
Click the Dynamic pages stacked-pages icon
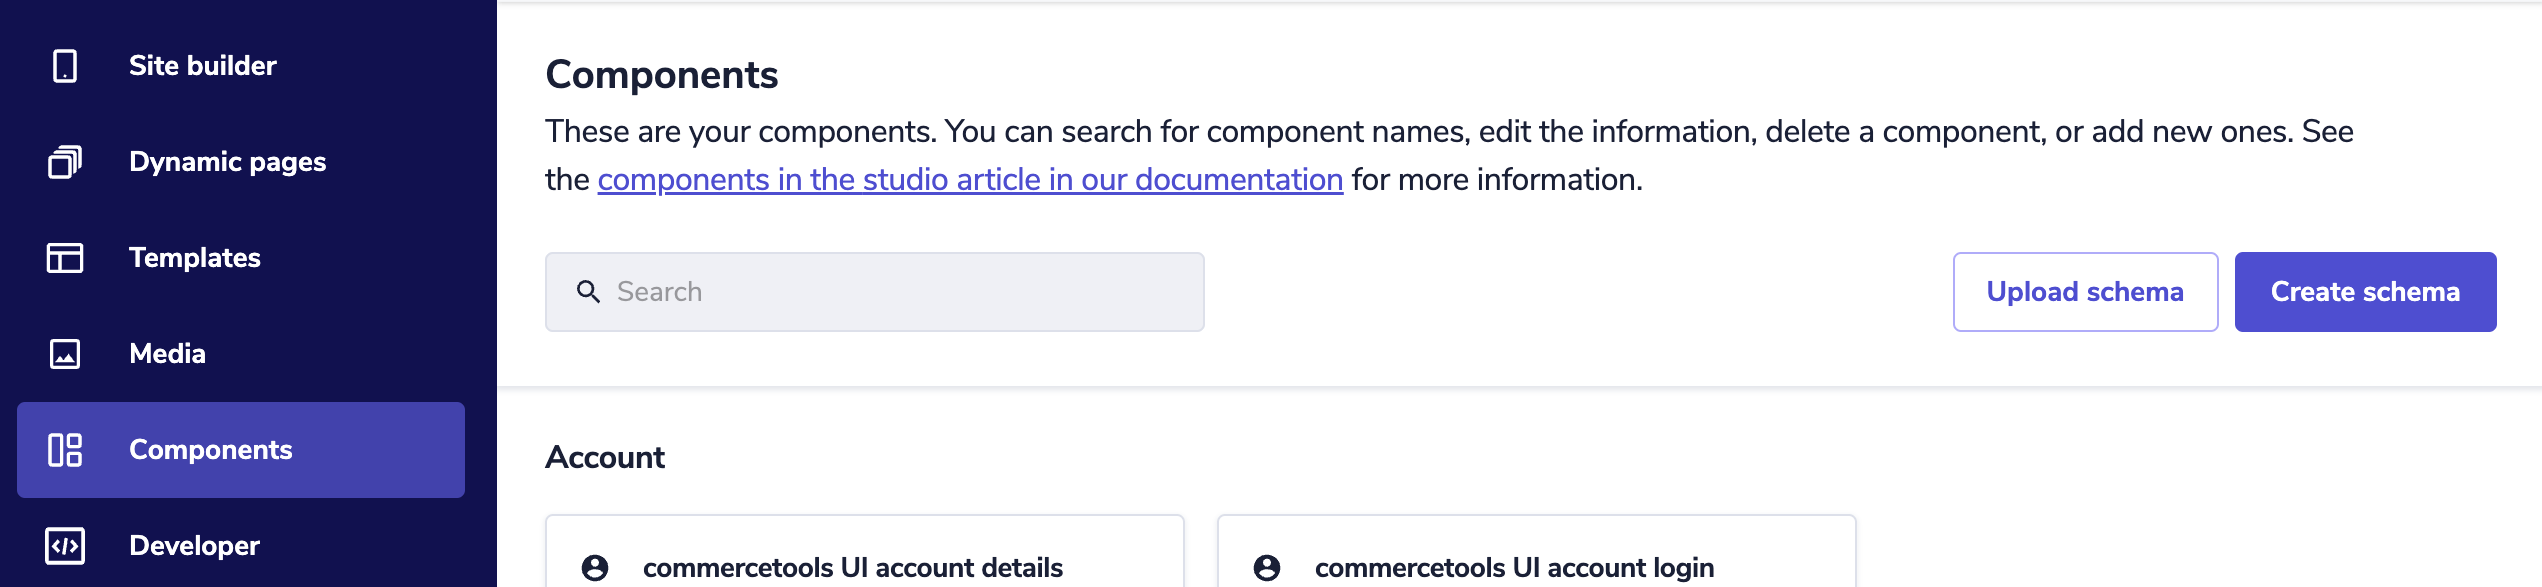(x=65, y=162)
